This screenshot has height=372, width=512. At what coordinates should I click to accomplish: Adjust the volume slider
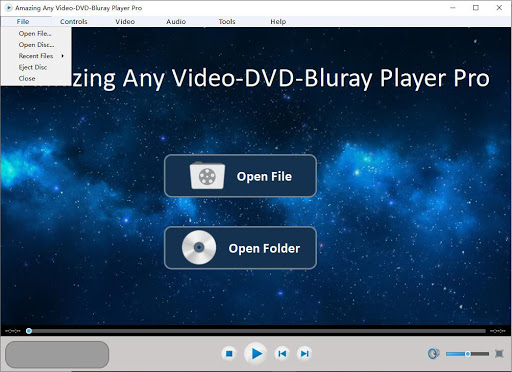pyautogui.click(x=467, y=354)
